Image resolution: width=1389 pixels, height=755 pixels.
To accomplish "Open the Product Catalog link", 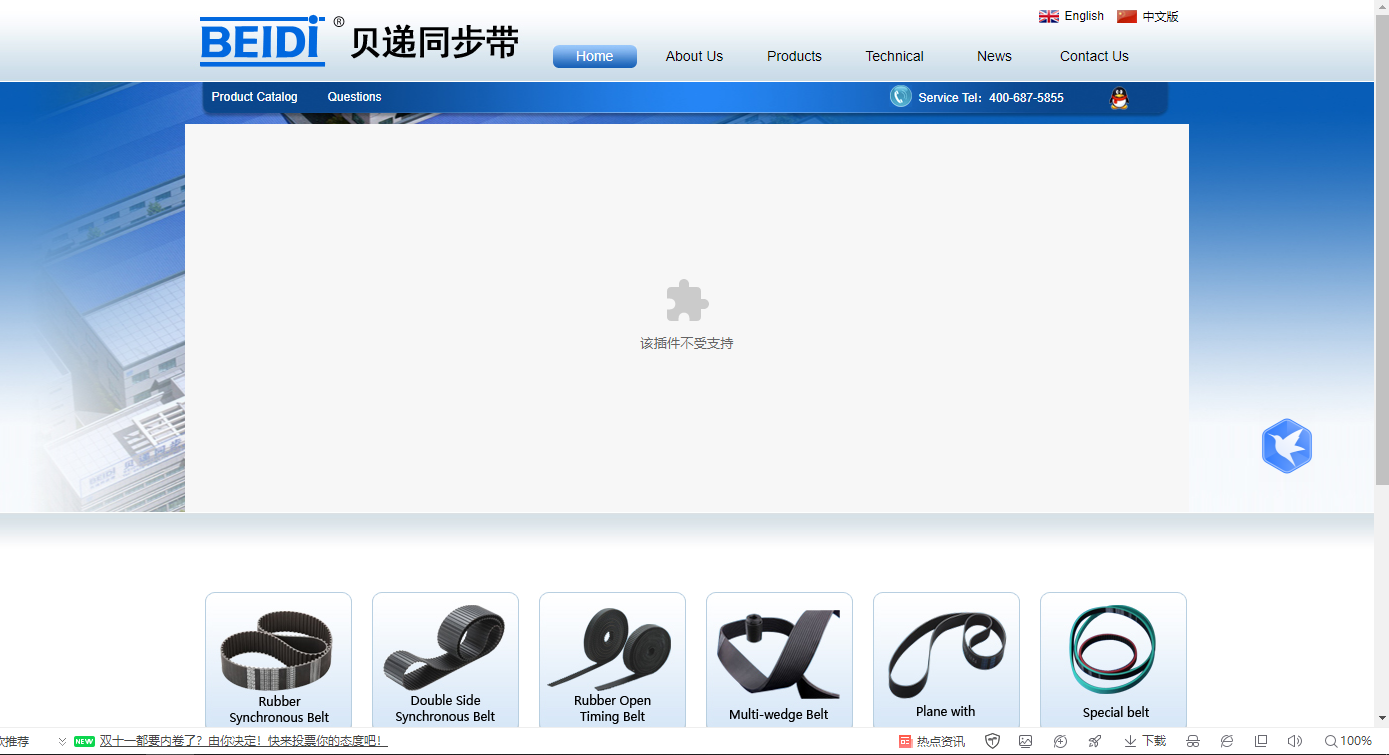I will point(254,97).
